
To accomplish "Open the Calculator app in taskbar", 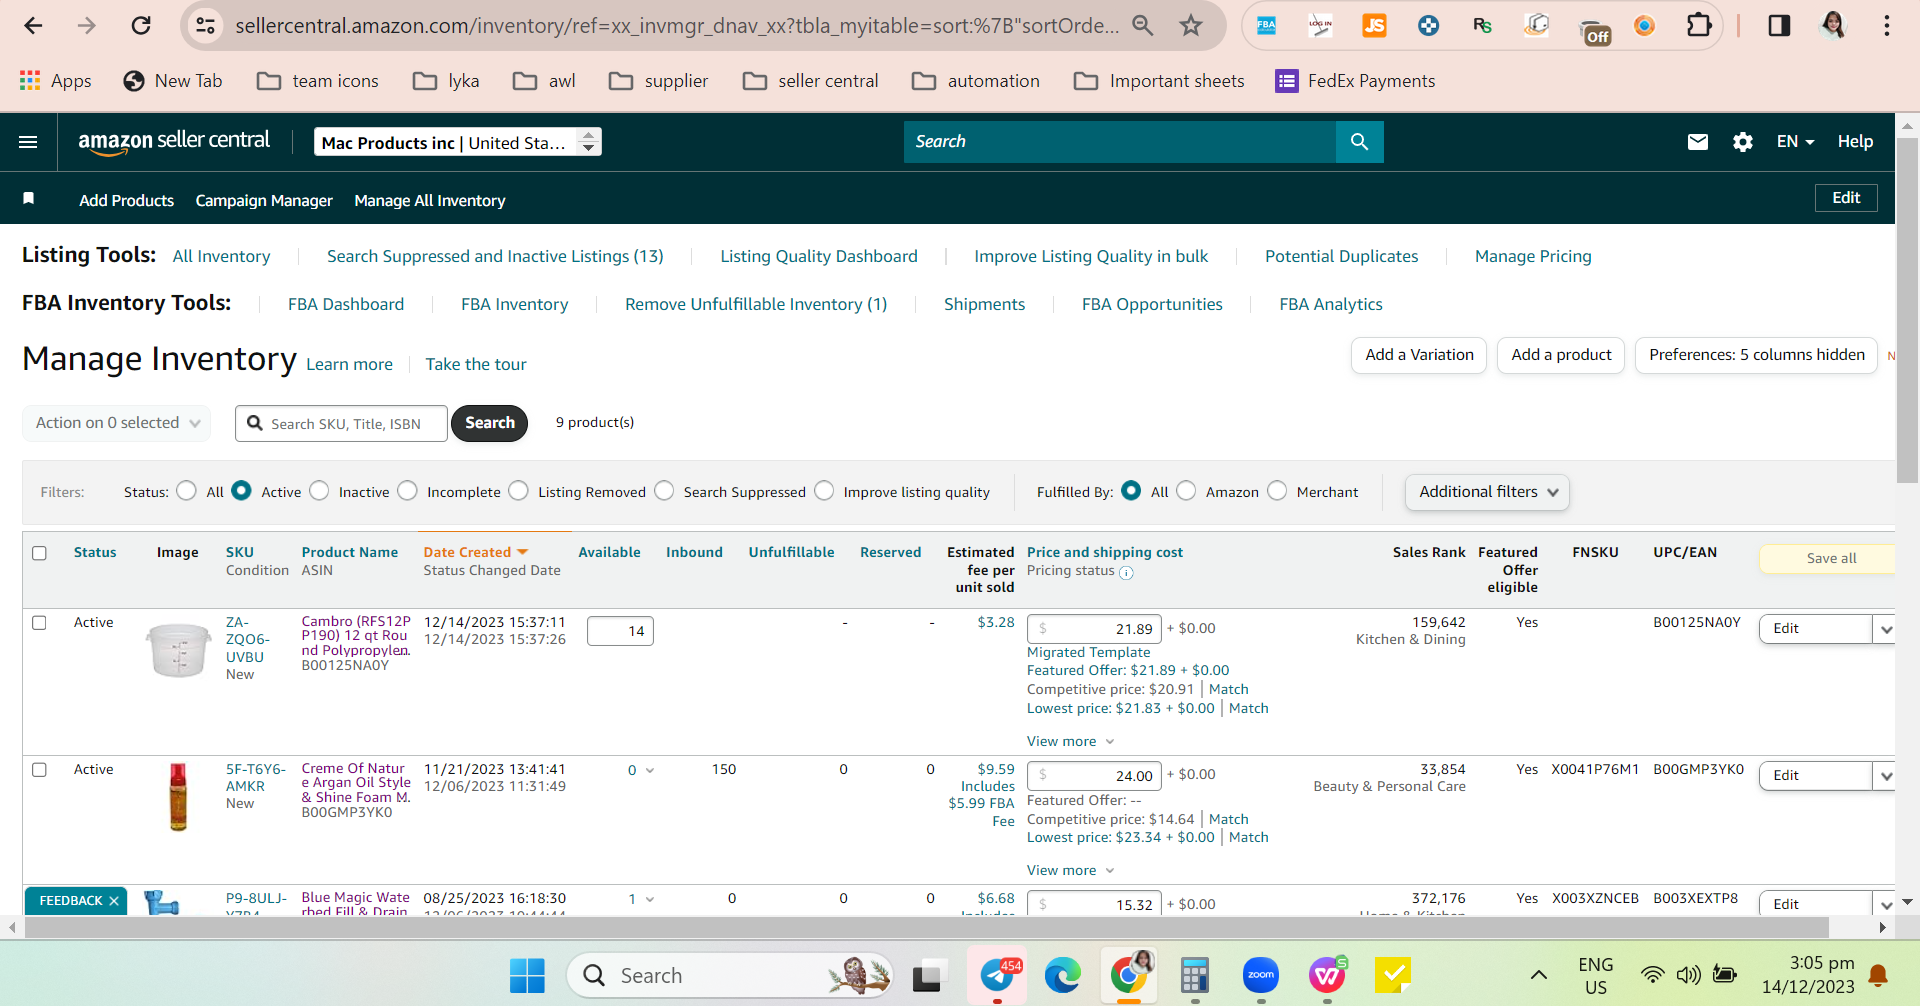I will [x=1194, y=975].
